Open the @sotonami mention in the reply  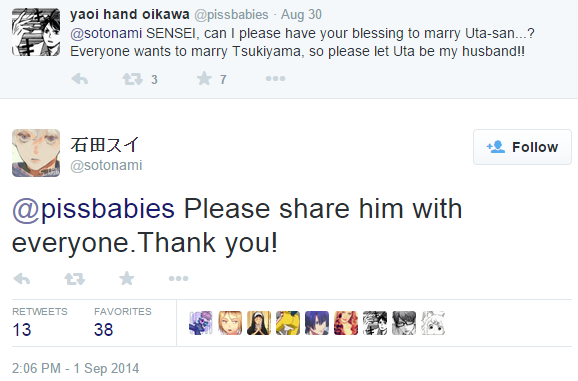click(106, 33)
